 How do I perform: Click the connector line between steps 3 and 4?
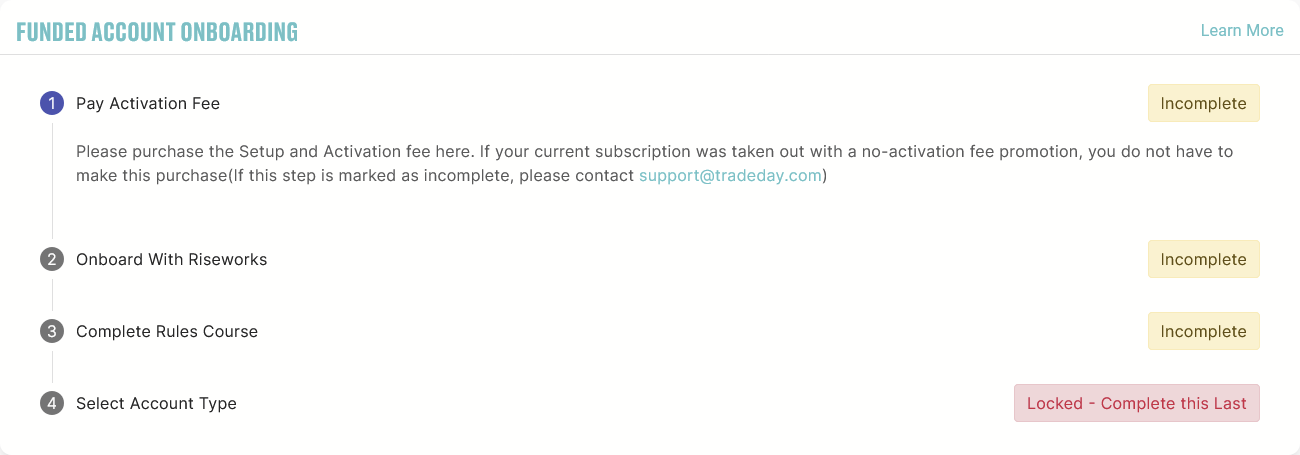click(52, 367)
